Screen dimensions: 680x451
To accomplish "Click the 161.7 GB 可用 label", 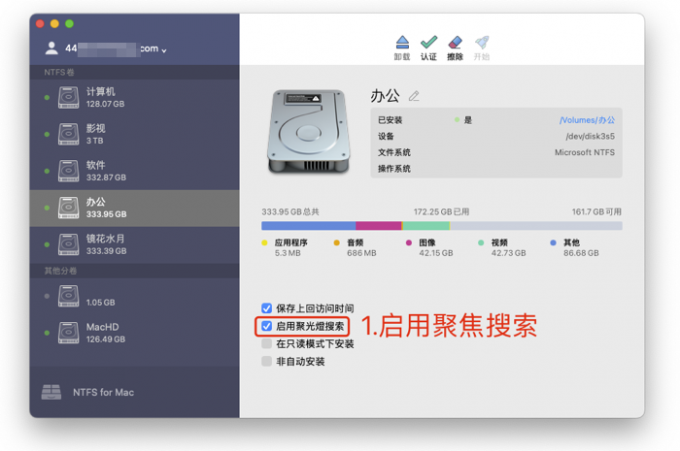I will pyautogui.click(x=597, y=212).
